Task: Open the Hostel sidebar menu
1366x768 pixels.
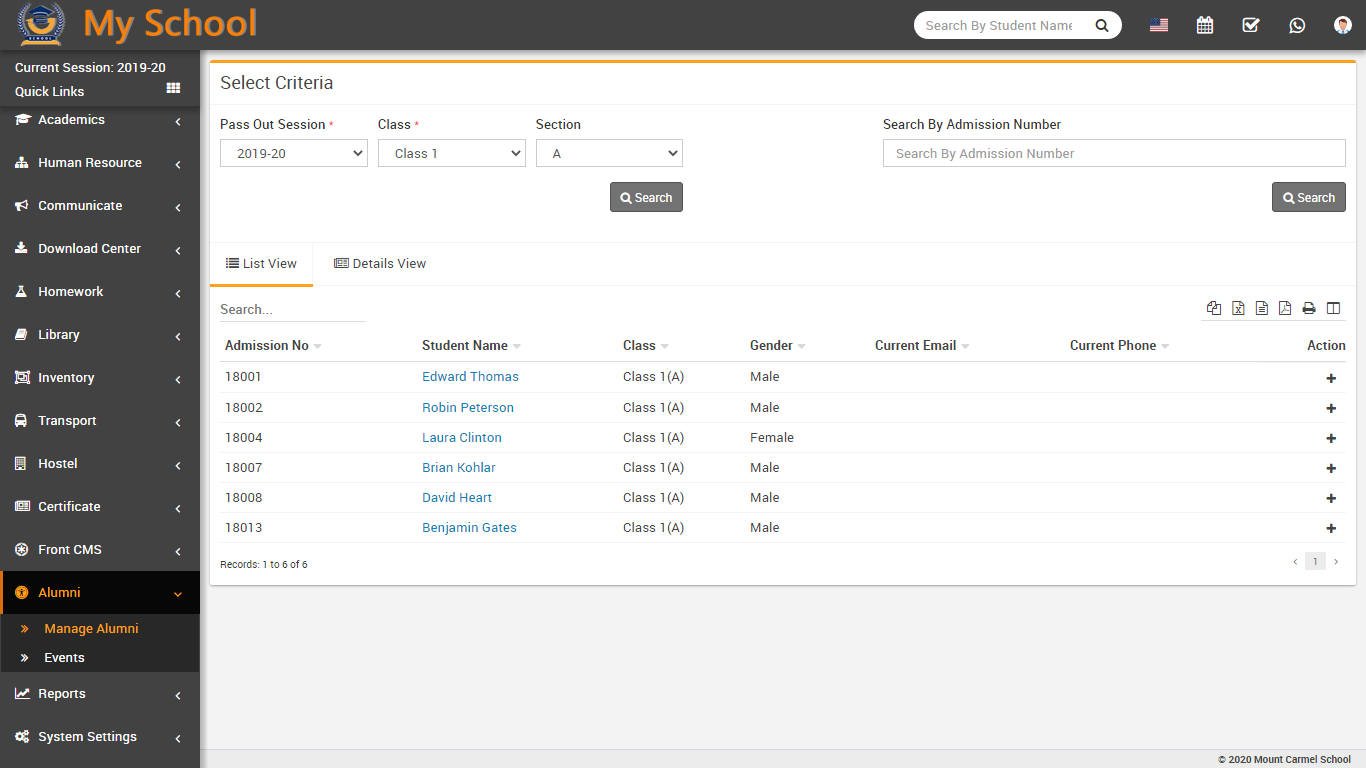Action: point(100,464)
